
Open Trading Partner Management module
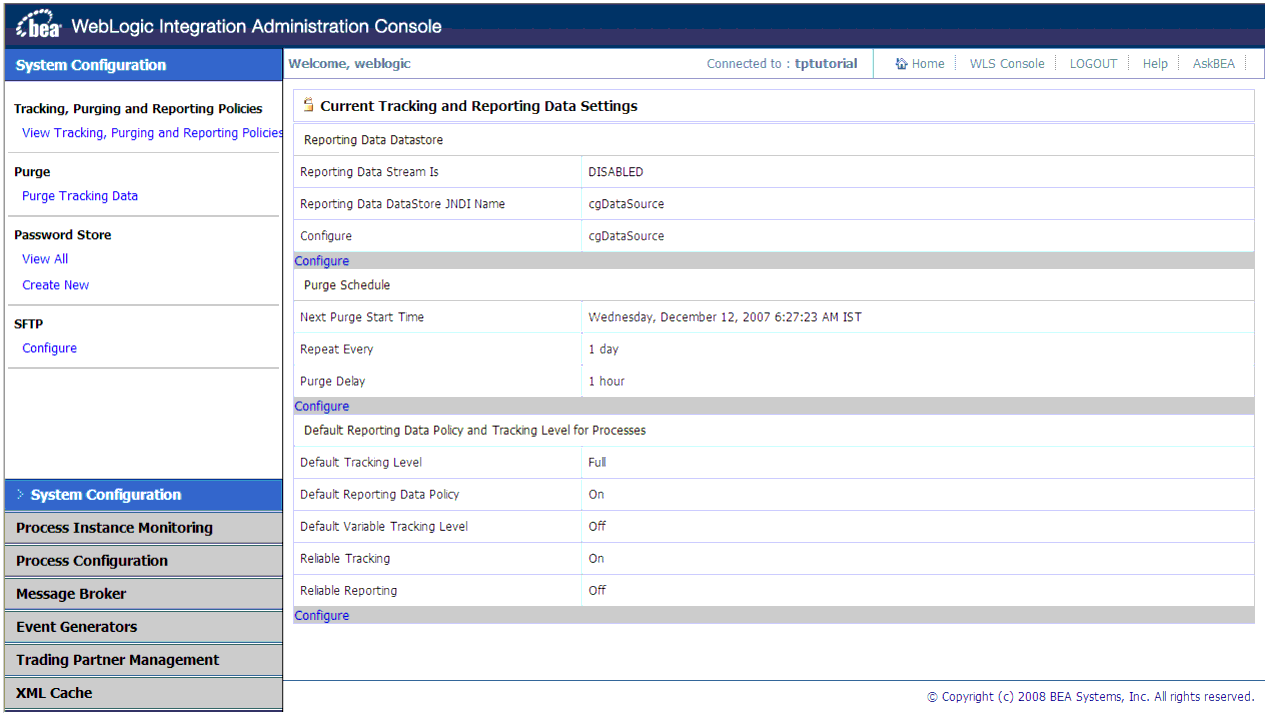[144, 660]
